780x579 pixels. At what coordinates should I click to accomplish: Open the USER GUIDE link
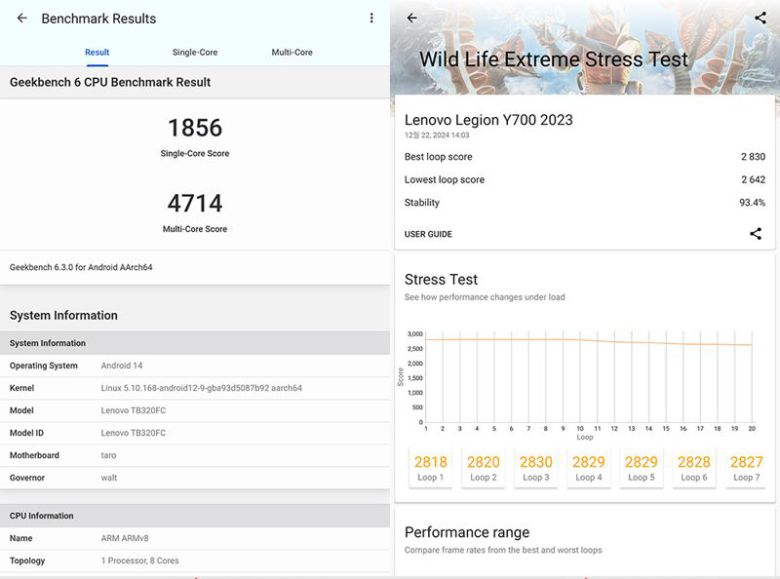click(428, 234)
